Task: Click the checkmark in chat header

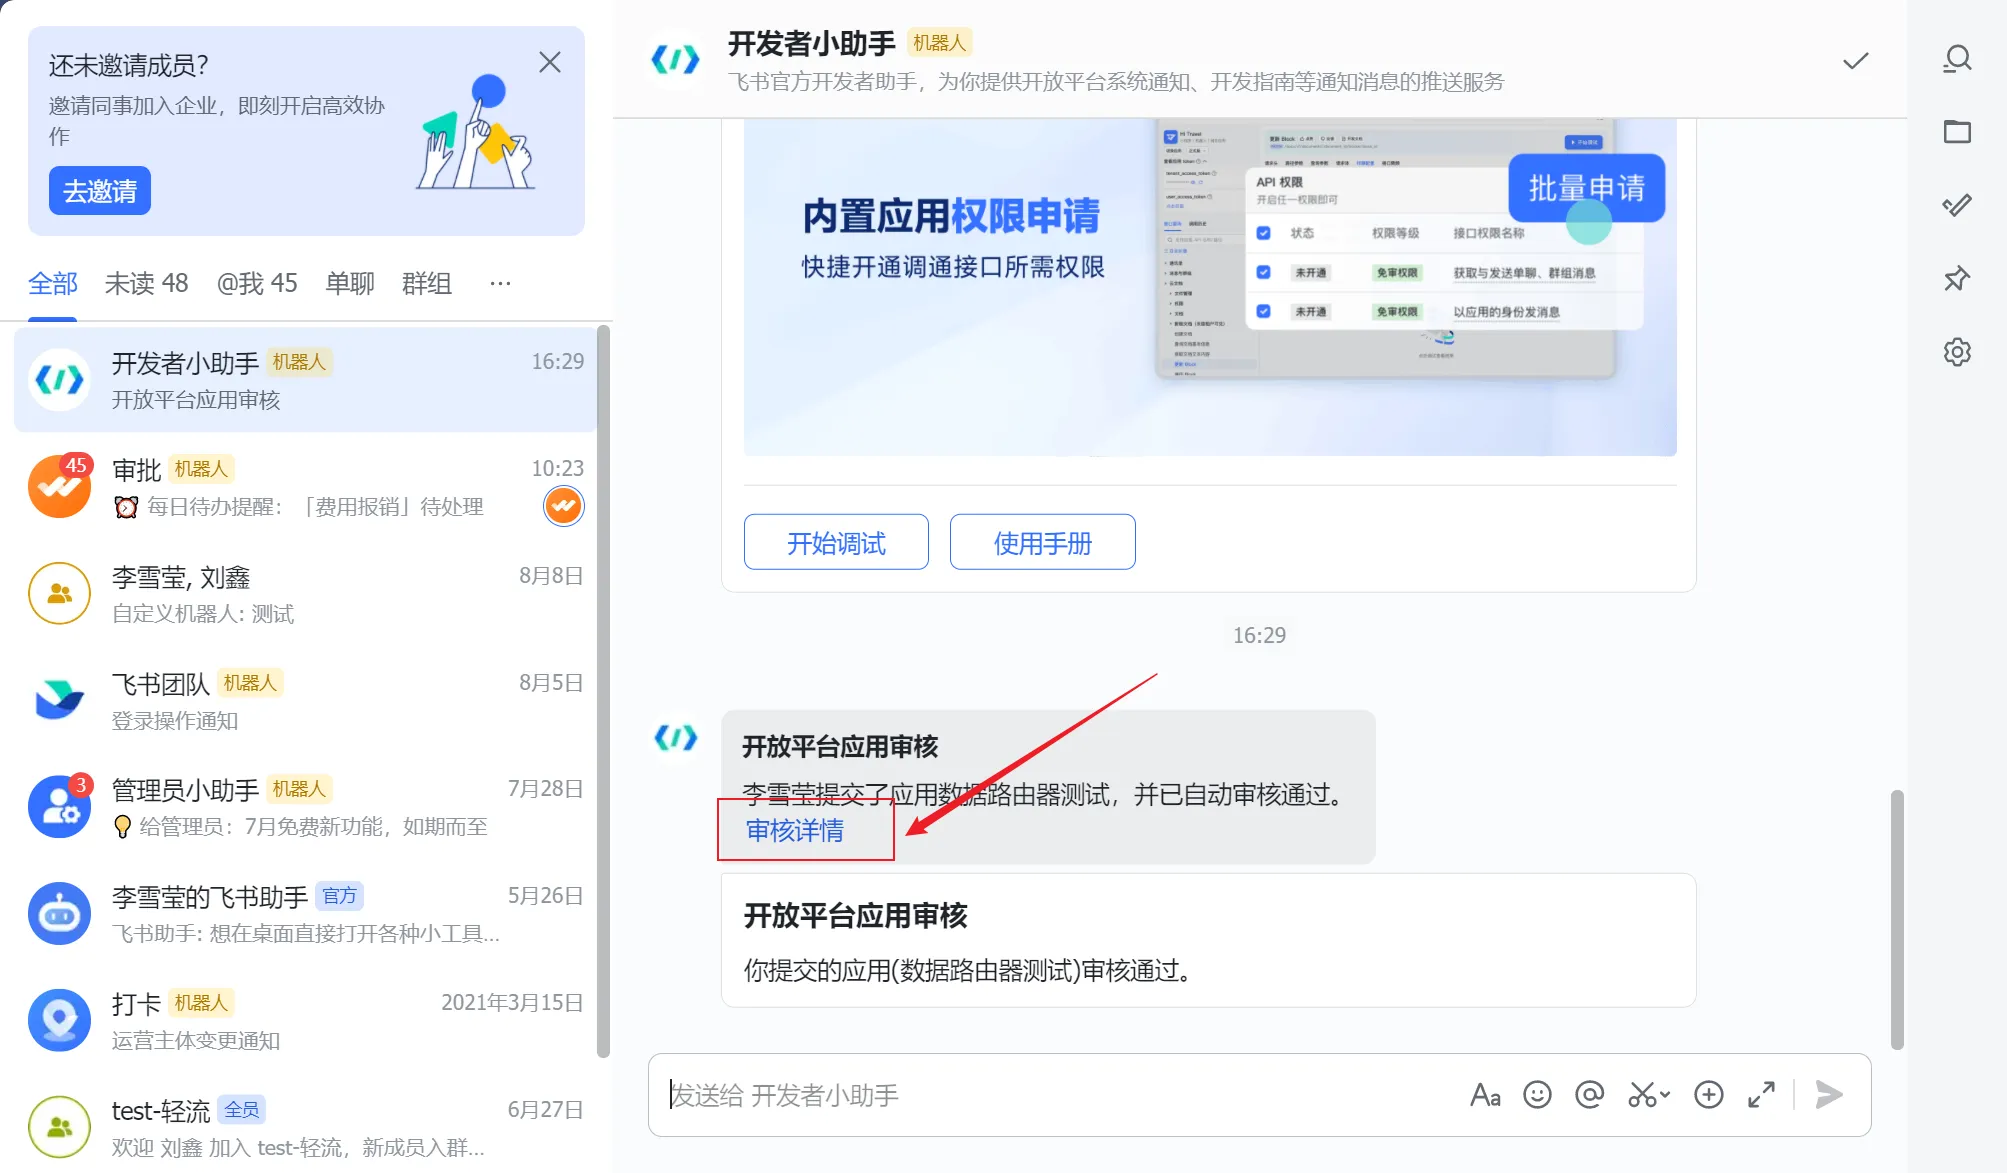Action: [1855, 61]
